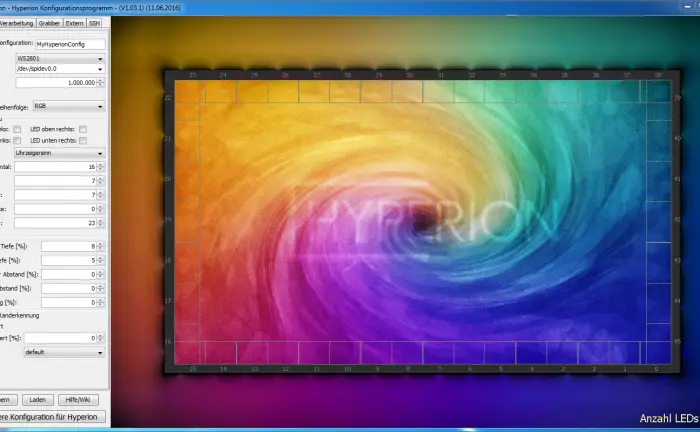This screenshot has height=432, width=700.
Task: Switch to the Verarbeitung tab
Action: [x=17, y=23]
